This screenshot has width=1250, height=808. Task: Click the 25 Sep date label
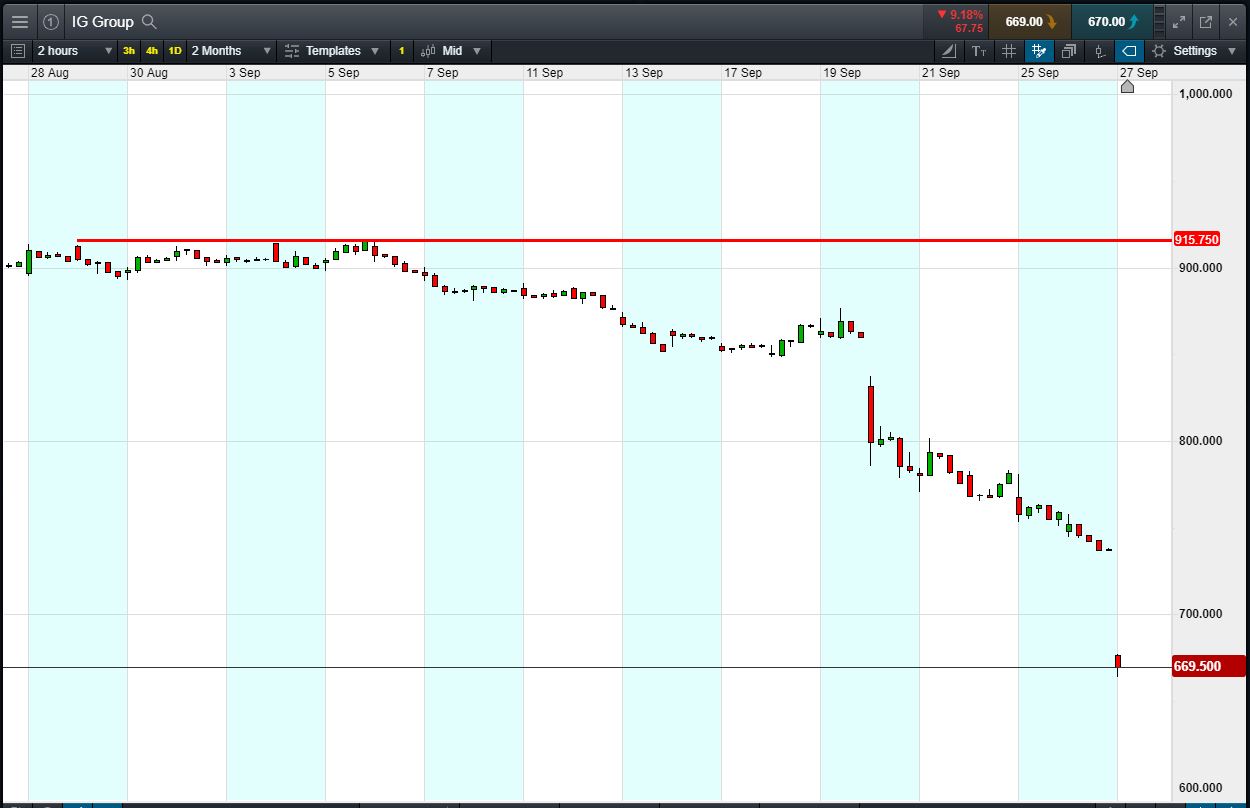click(x=1040, y=73)
